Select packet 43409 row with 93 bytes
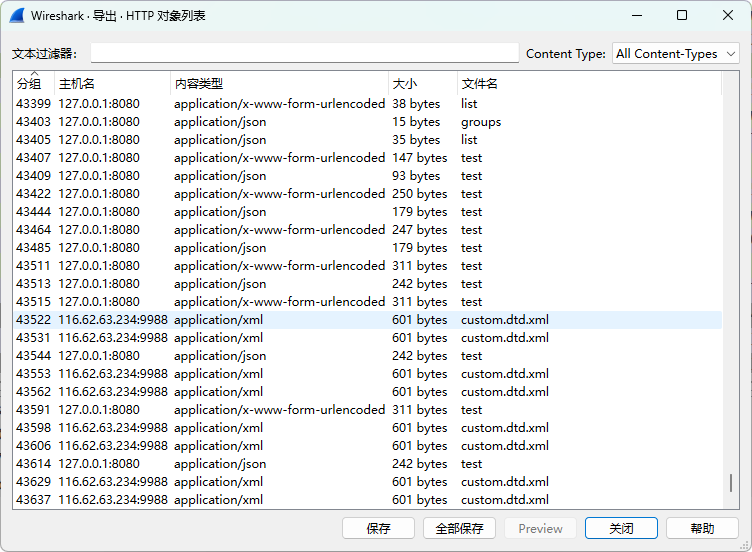The image size is (752, 552). tap(367, 176)
